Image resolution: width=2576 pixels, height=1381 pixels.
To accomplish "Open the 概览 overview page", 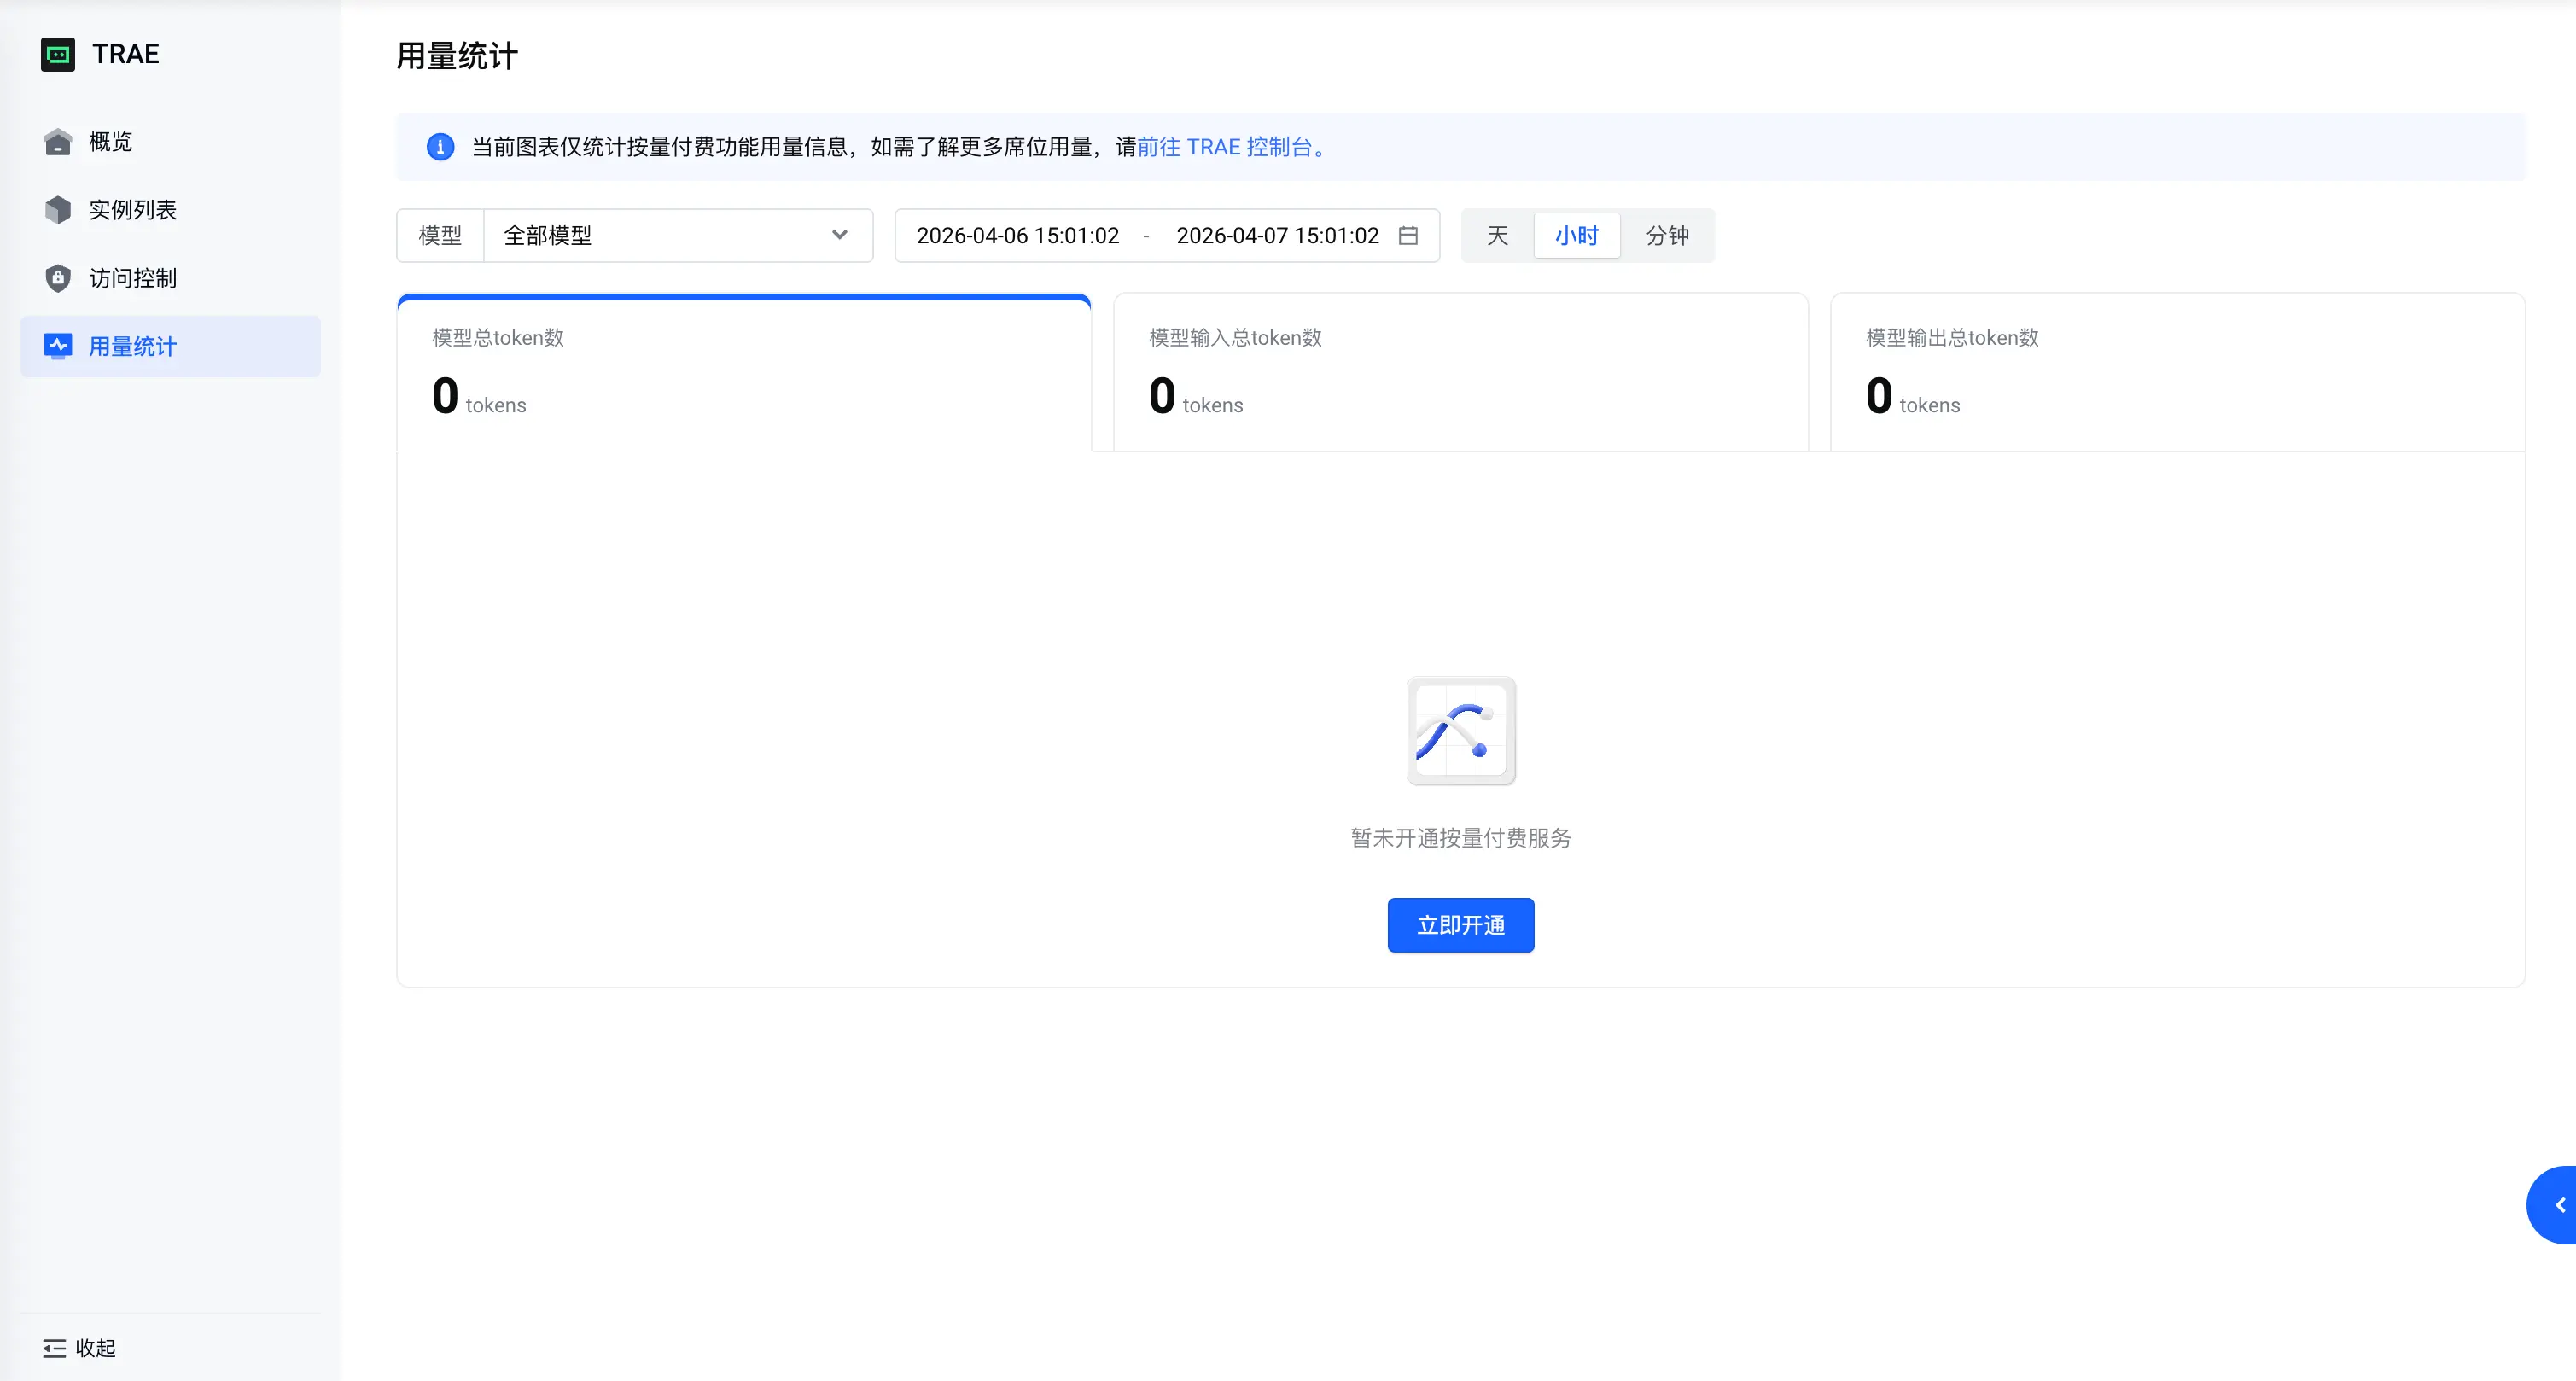I will (x=170, y=142).
